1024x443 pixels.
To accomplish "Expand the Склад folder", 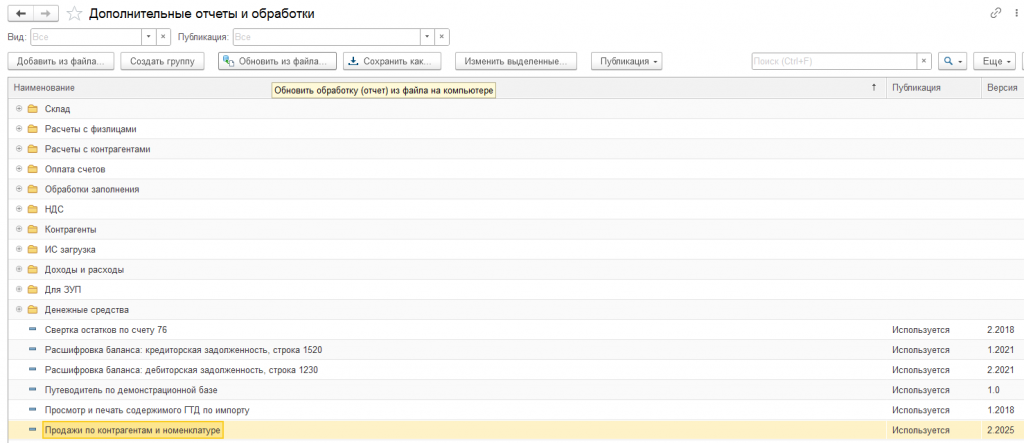I will (x=19, y=109).
